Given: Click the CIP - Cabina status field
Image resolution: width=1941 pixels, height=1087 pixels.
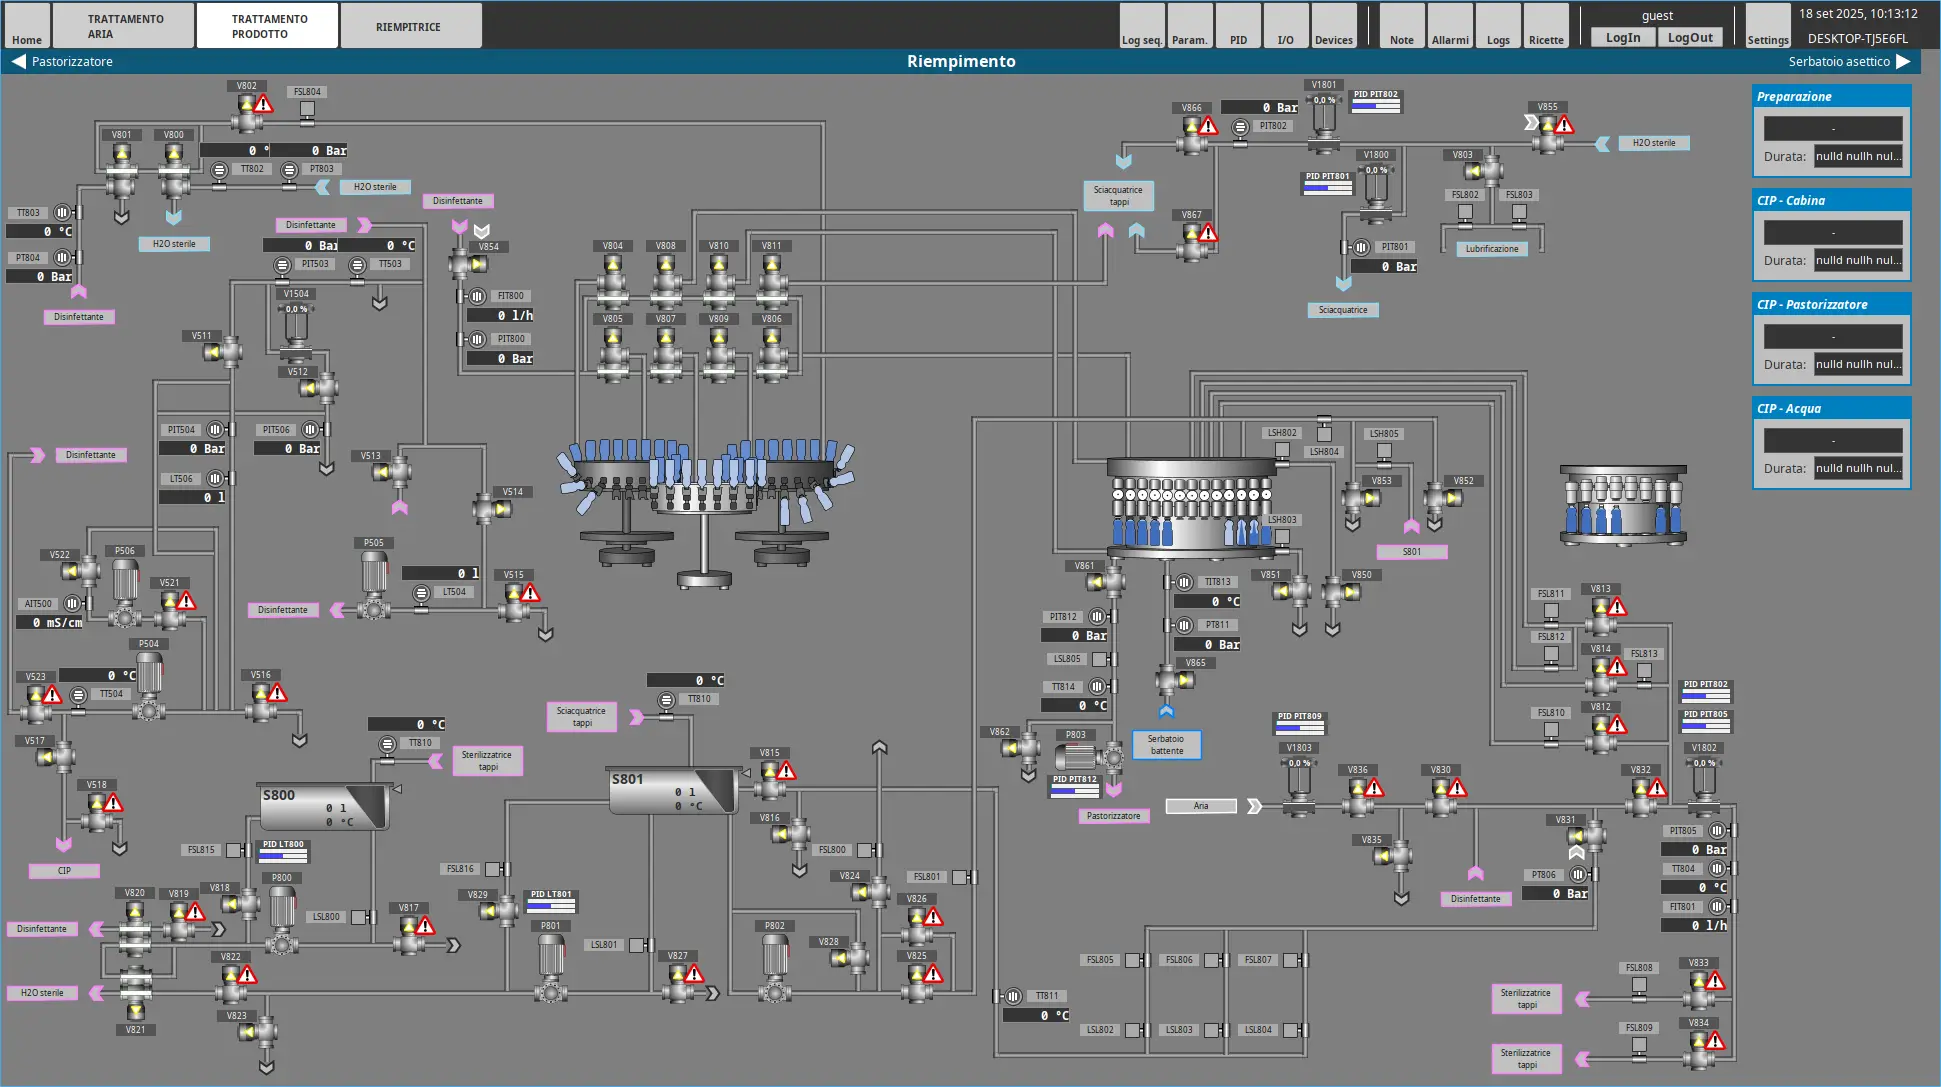Looking at the screenshot, I should [x=1833, y=232].
